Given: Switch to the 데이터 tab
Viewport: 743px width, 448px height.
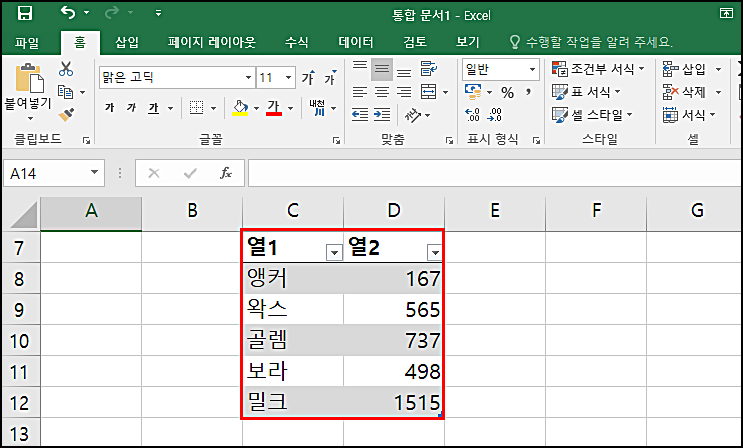Looking at the screenshot, I should (x=356, y=43).
